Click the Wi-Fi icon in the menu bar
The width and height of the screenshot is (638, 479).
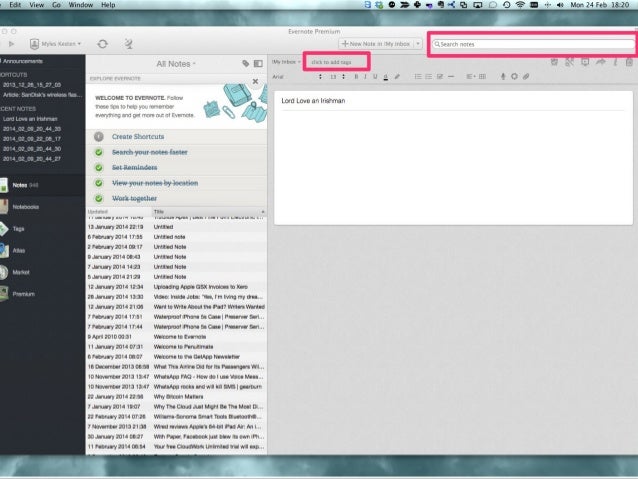520,5
